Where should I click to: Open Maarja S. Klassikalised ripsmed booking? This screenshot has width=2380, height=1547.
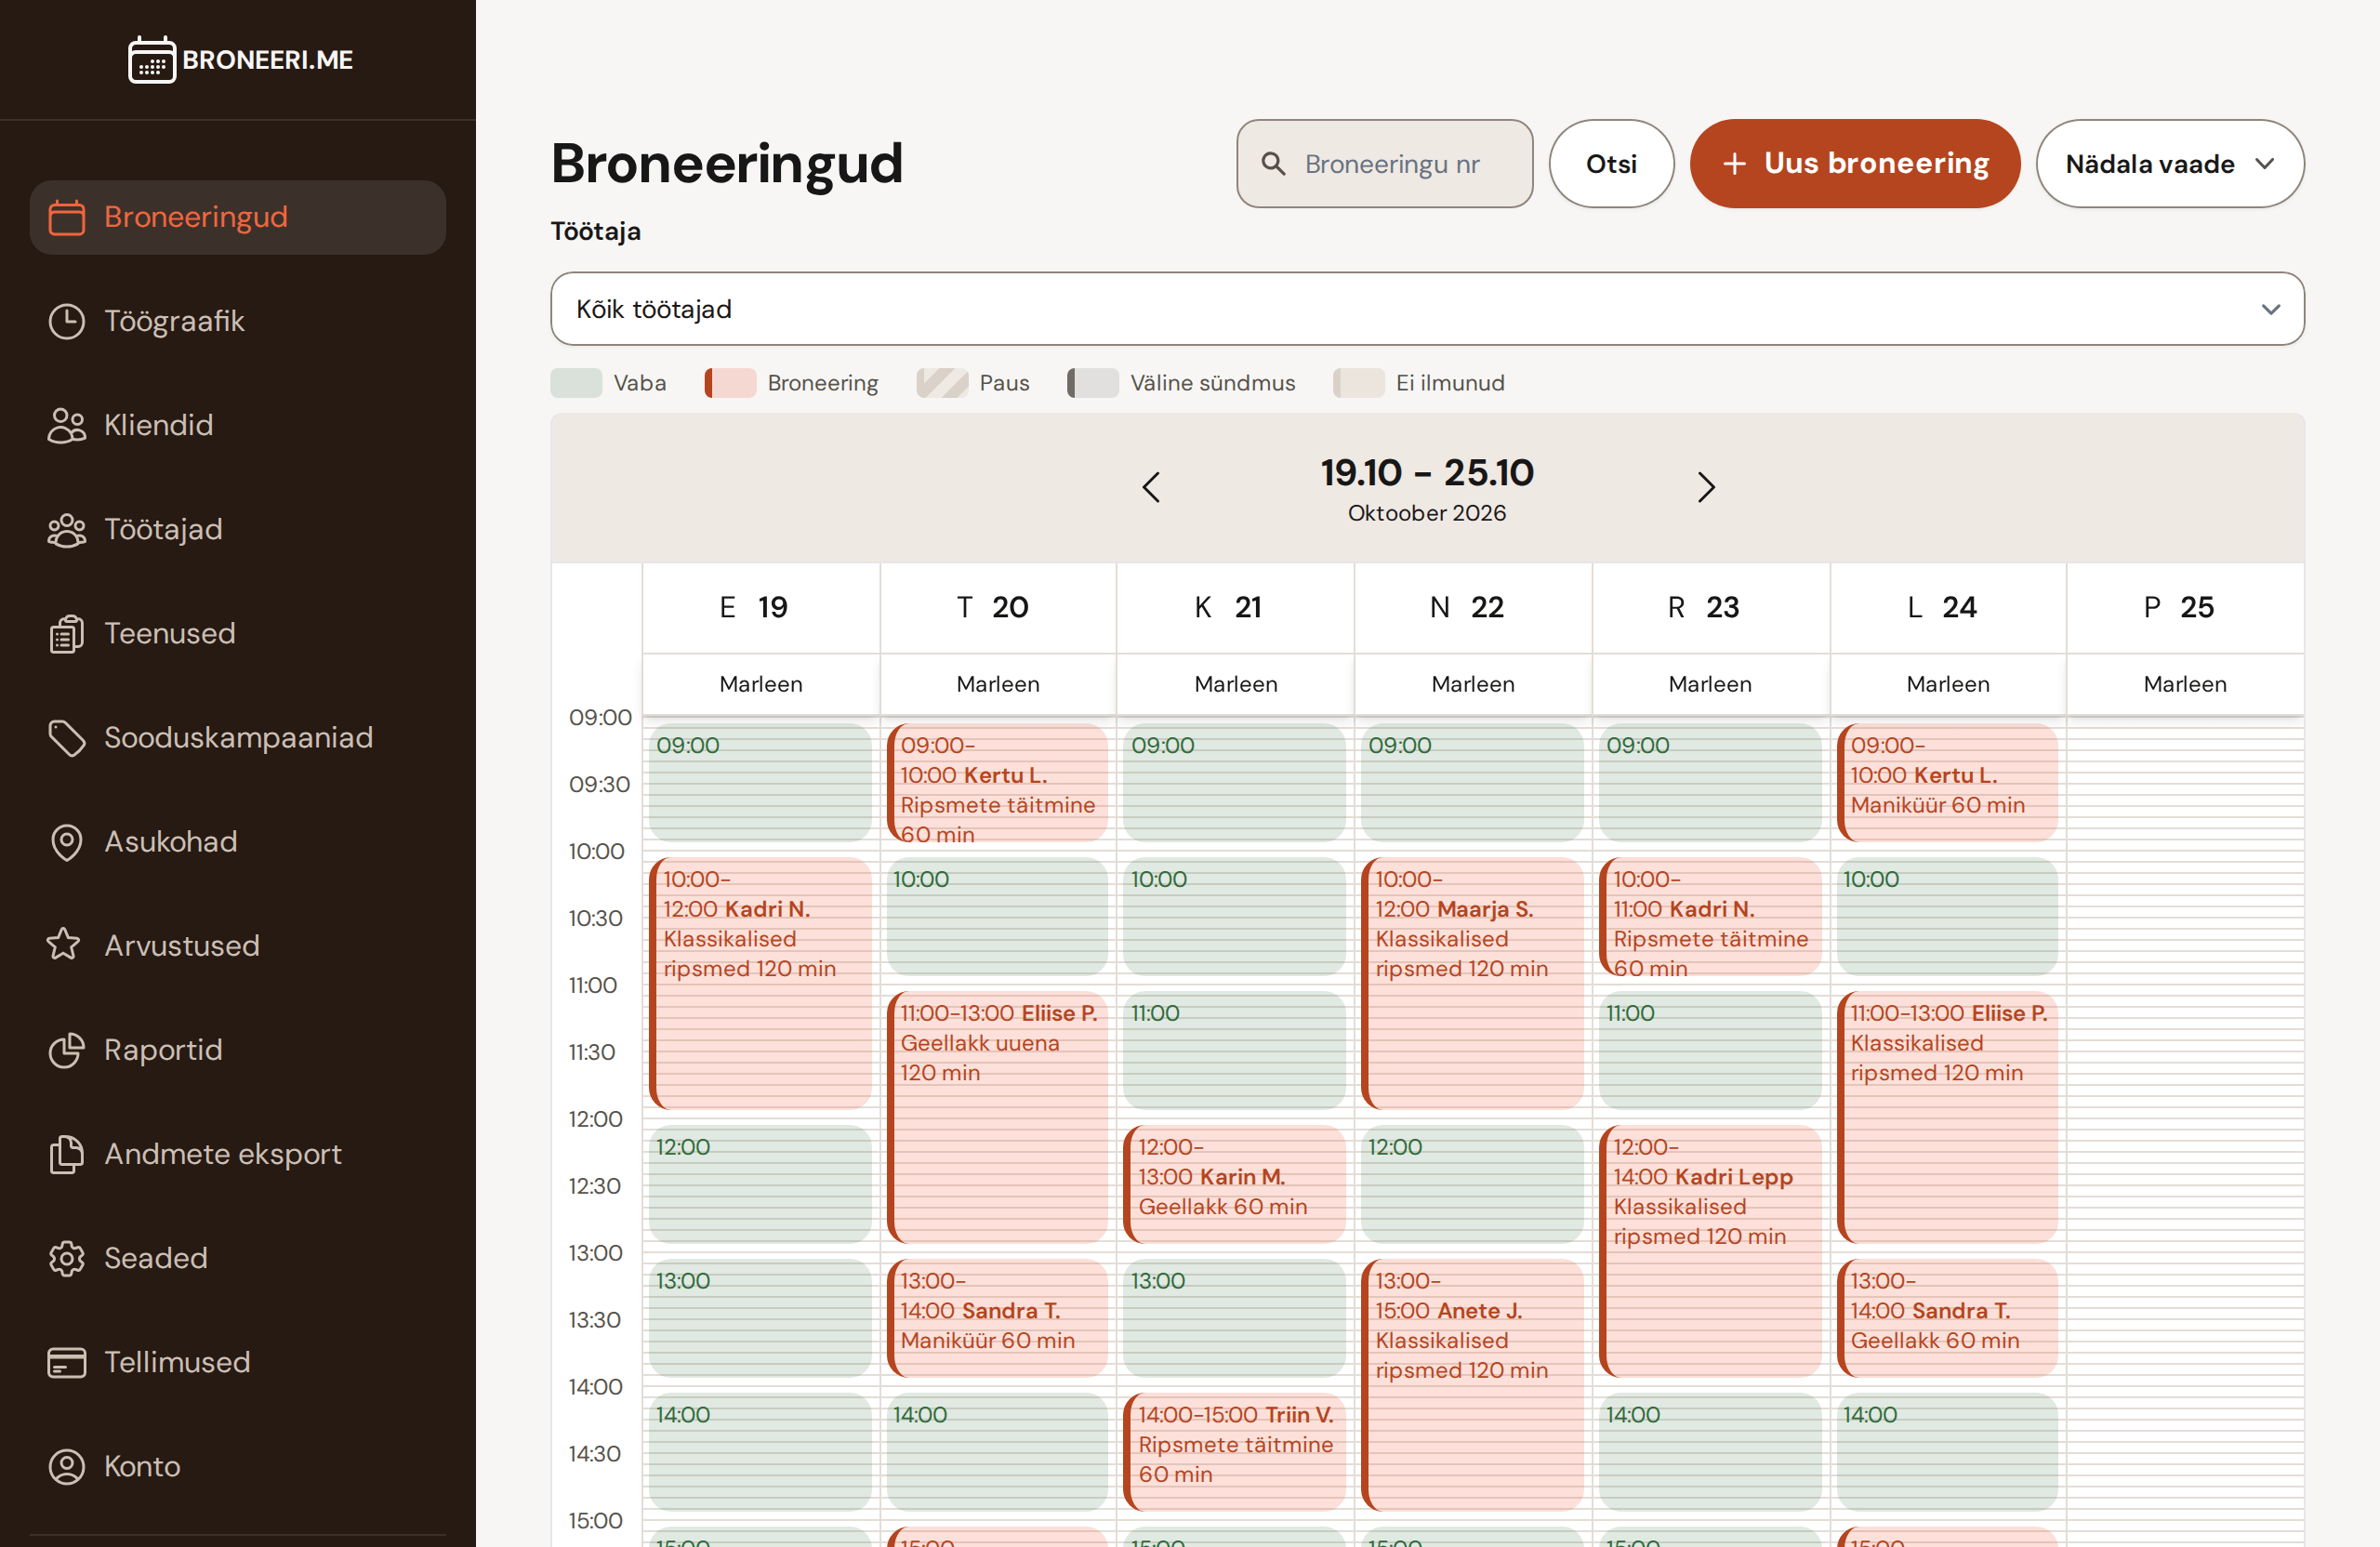tap(1472, 983)
